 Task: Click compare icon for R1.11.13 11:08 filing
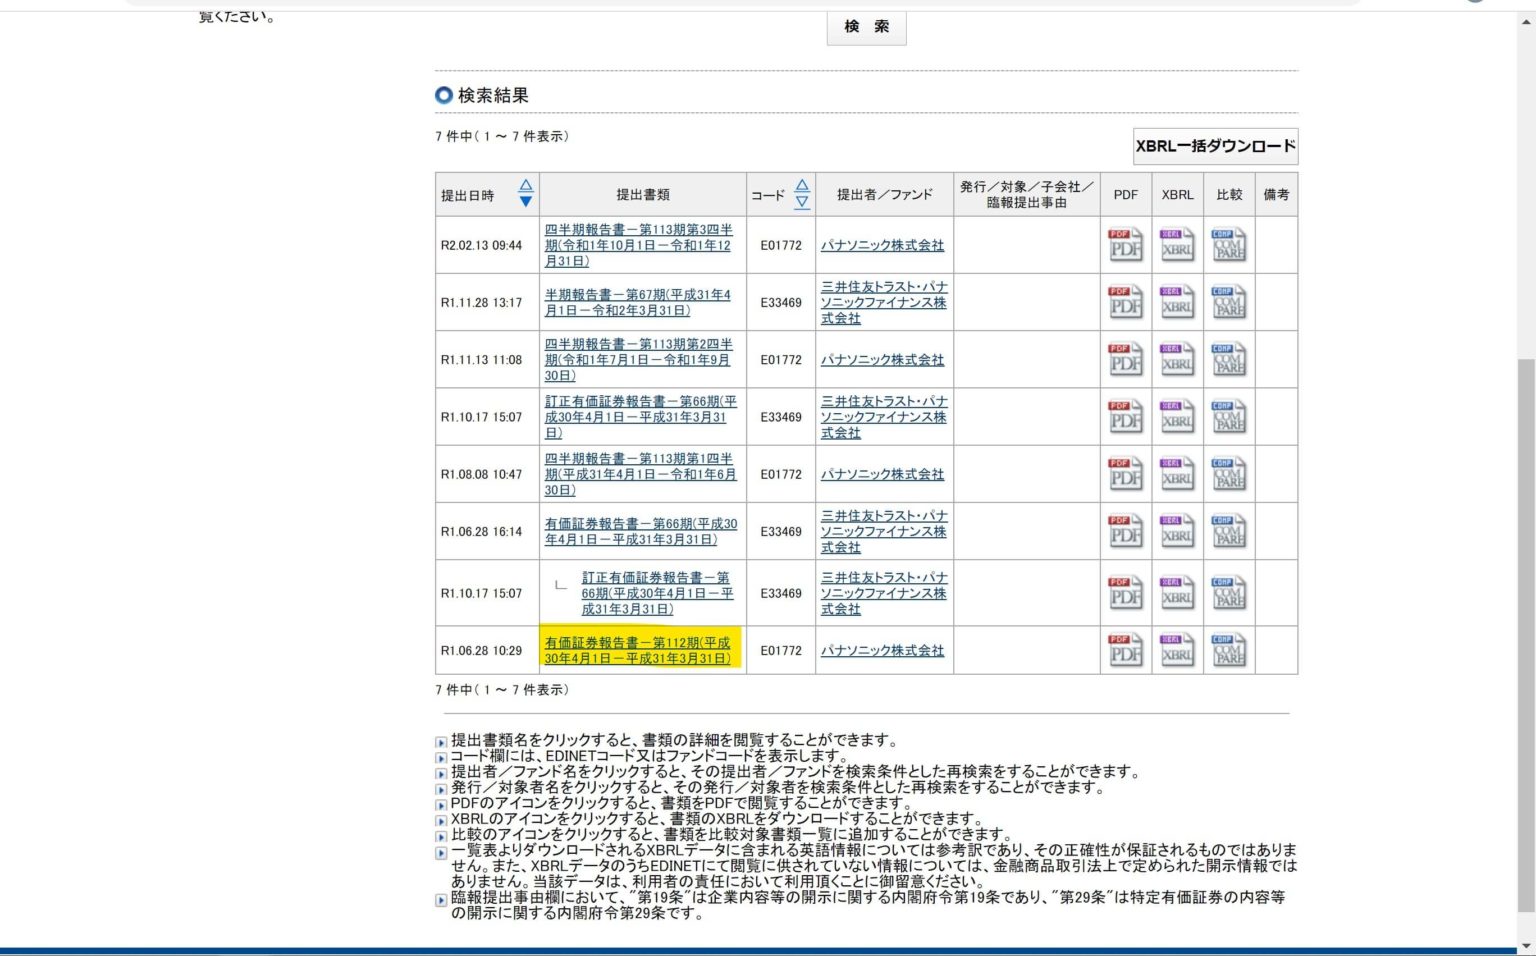[1229, 360]
